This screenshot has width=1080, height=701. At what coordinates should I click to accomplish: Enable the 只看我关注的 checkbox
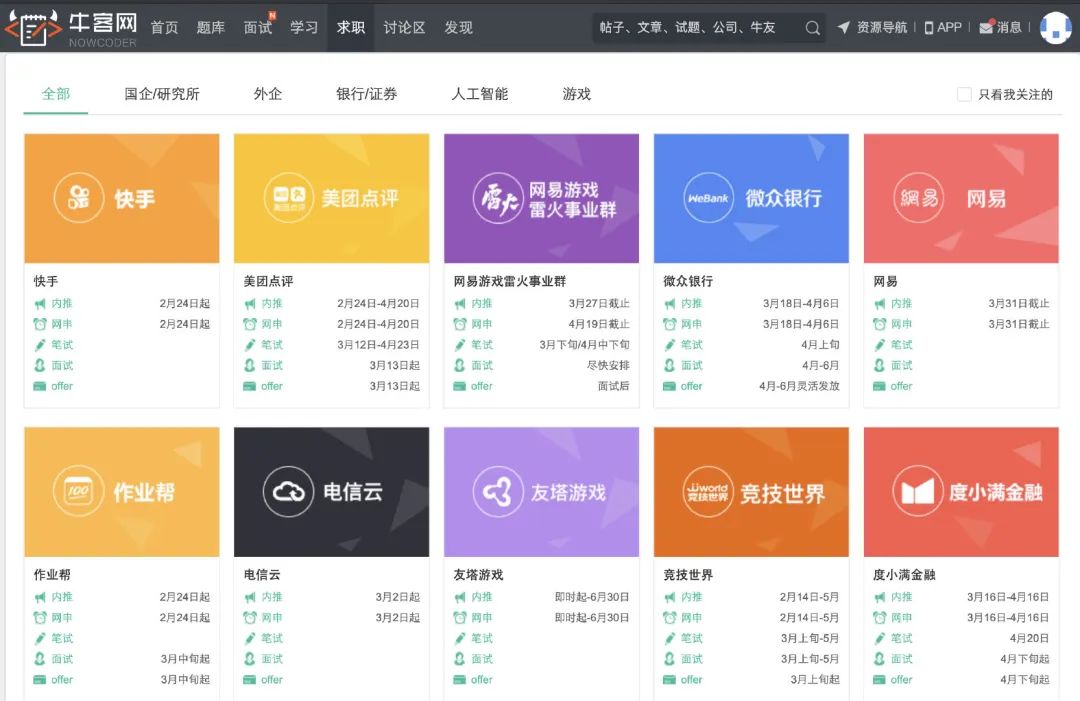[x=964, y=94]
